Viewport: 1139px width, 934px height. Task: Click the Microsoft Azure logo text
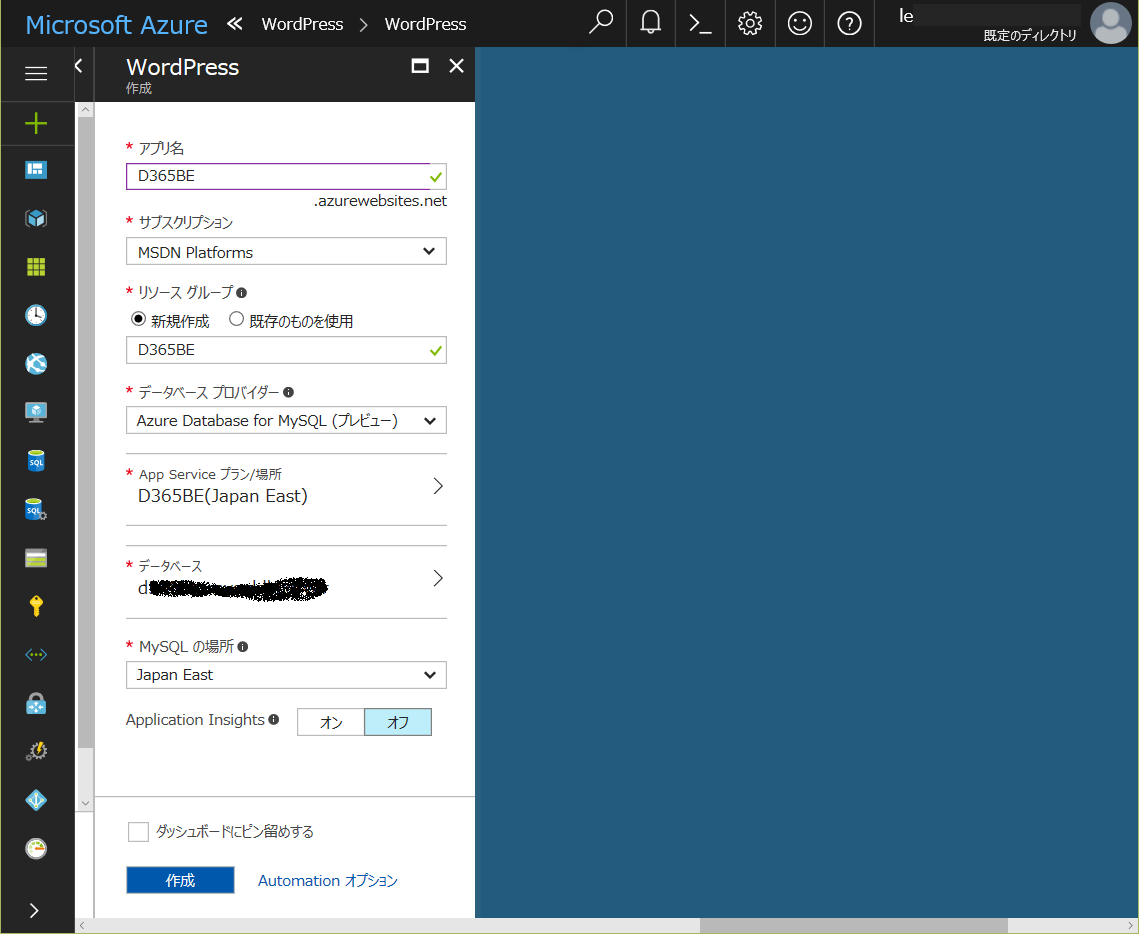click(116, 24)
